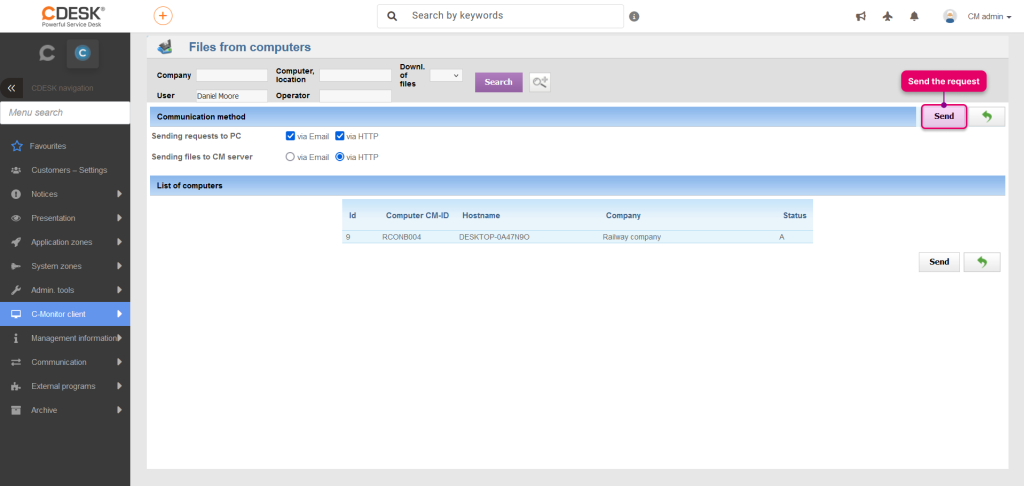This screenshot has width=1024, height=486.
Task: Focus the Search by keywords field
Action: coord(500,16)
